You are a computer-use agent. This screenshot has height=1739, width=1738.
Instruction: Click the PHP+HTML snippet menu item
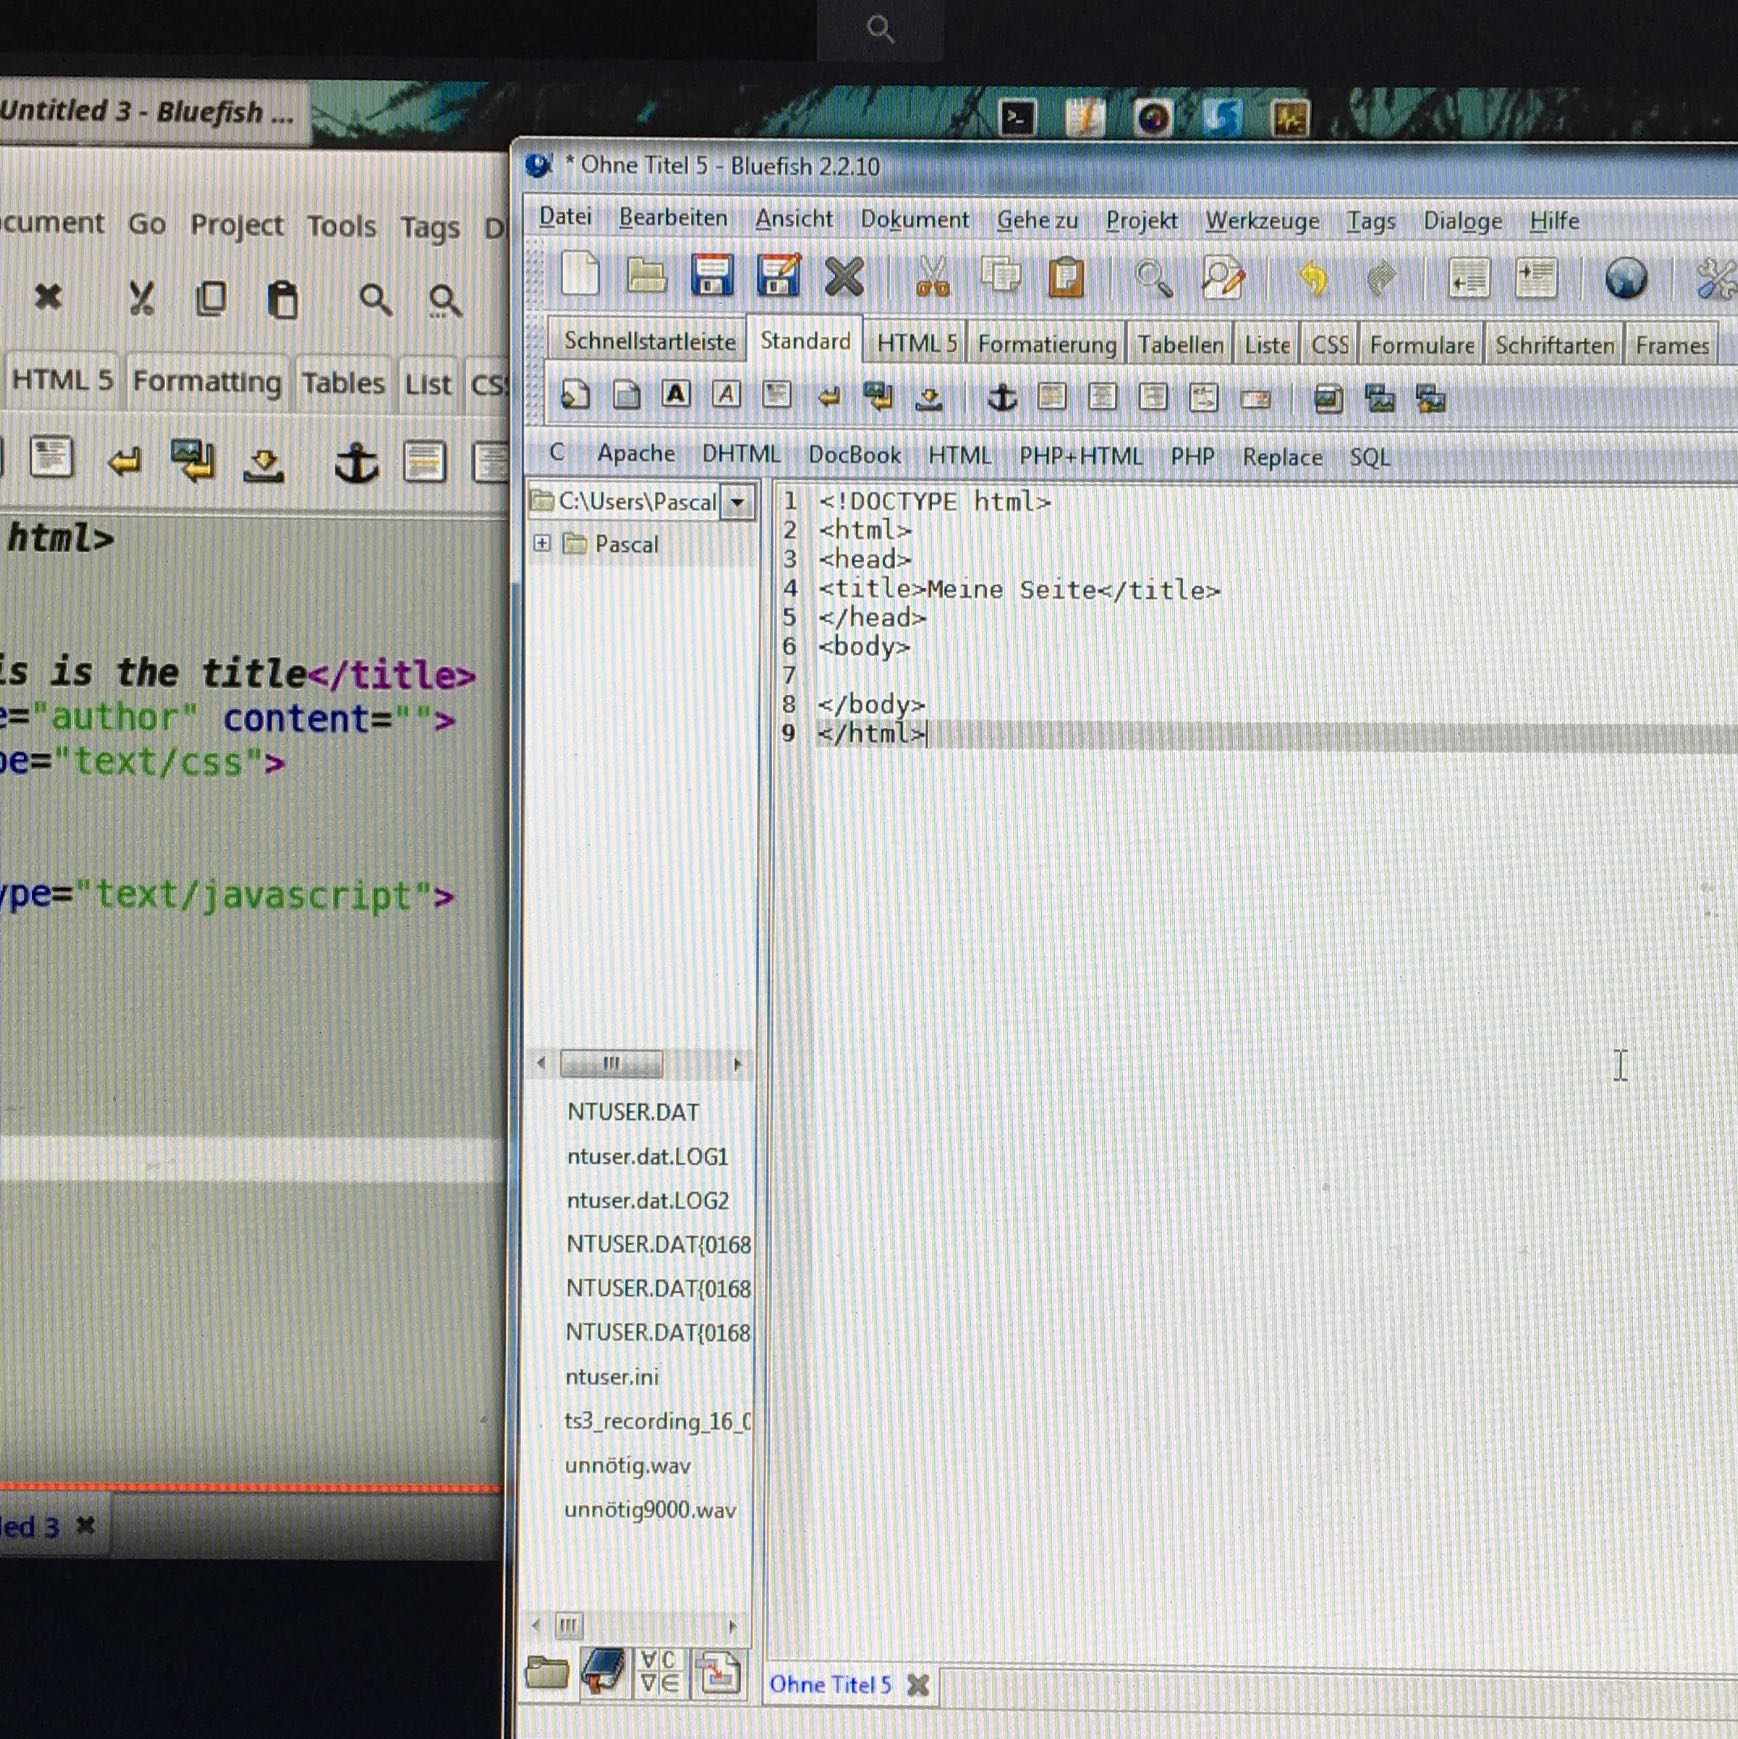click(x=1080, y=457)
